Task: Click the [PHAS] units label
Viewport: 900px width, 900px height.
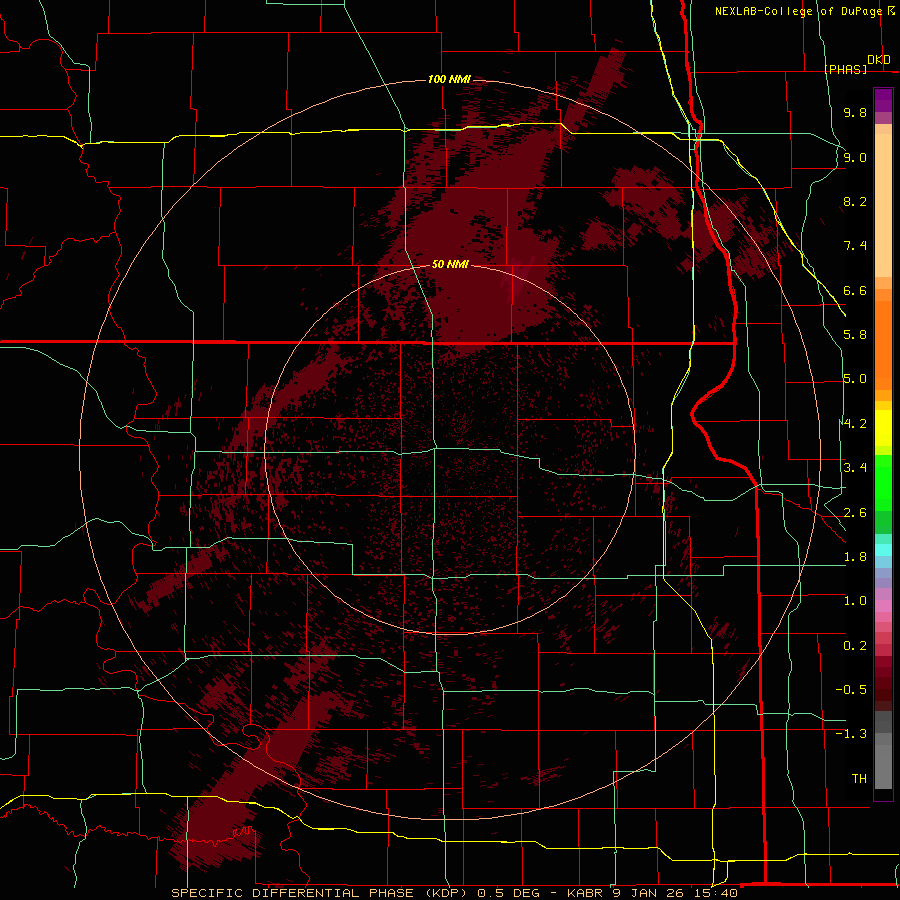Action: click(x=845, y=69)
